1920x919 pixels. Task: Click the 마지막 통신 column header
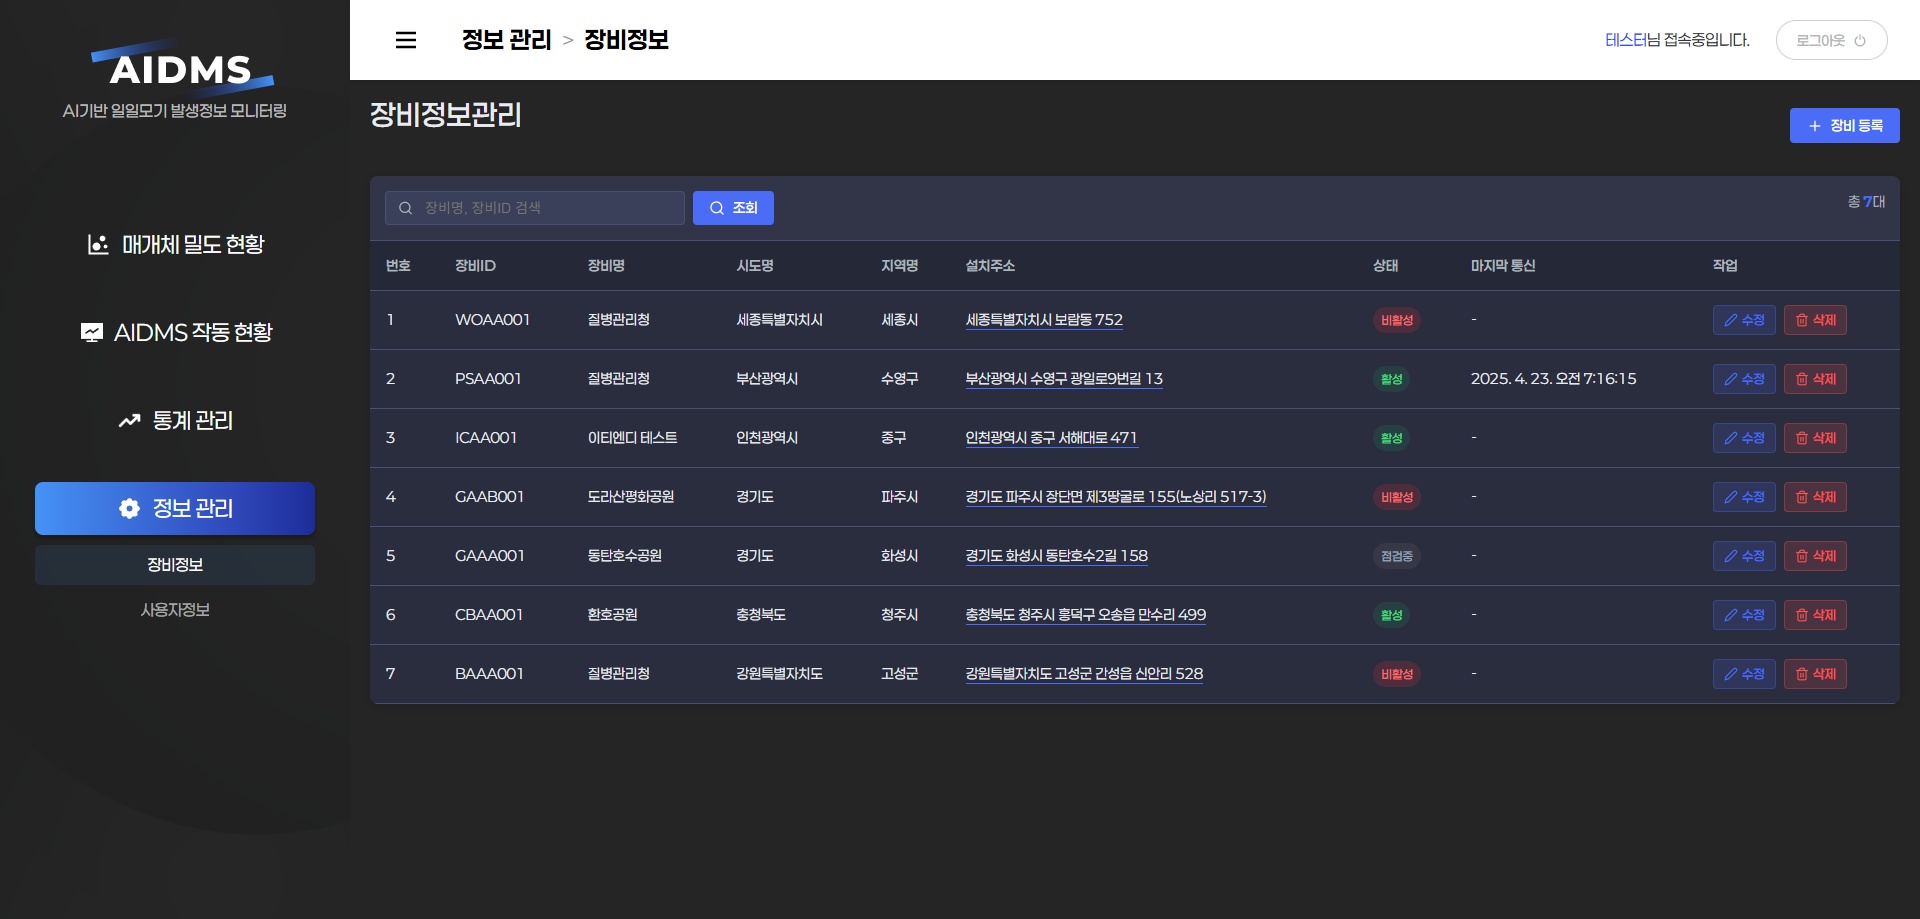coord(1503,266)
